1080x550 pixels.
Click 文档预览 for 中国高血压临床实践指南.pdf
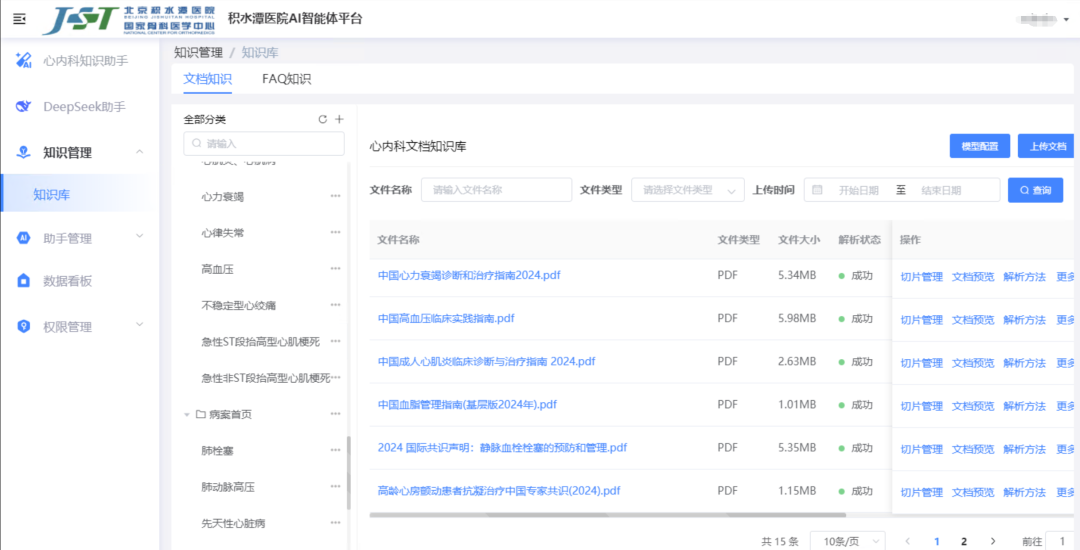(x=973, y=320)
